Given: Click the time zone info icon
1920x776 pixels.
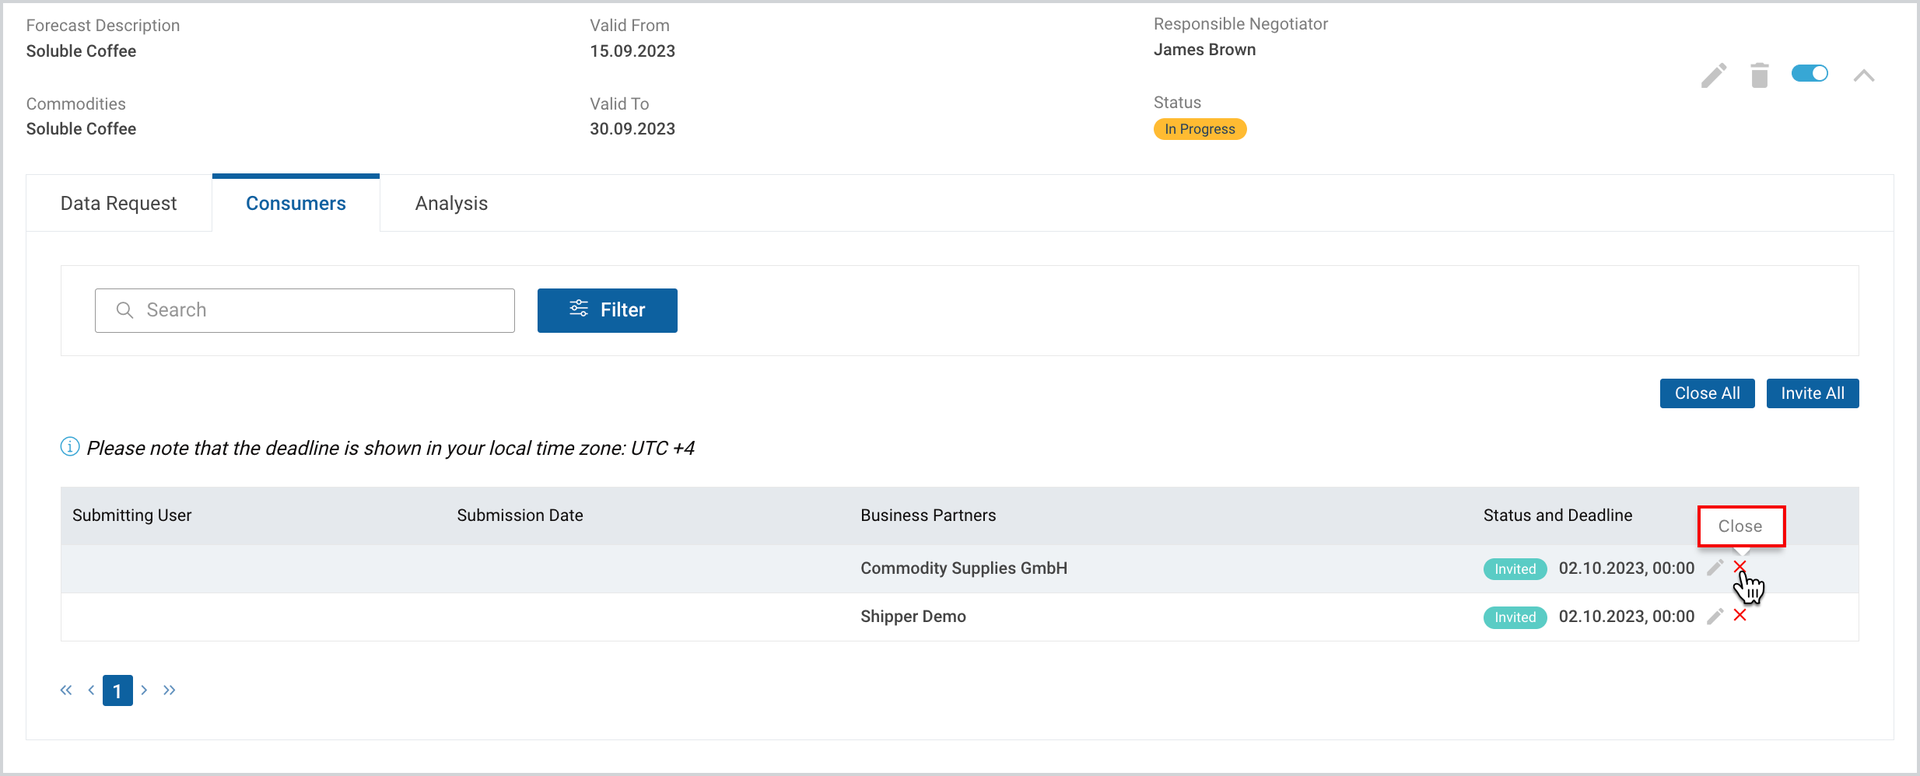Looking at the screenshot, I should click(70, 447).
